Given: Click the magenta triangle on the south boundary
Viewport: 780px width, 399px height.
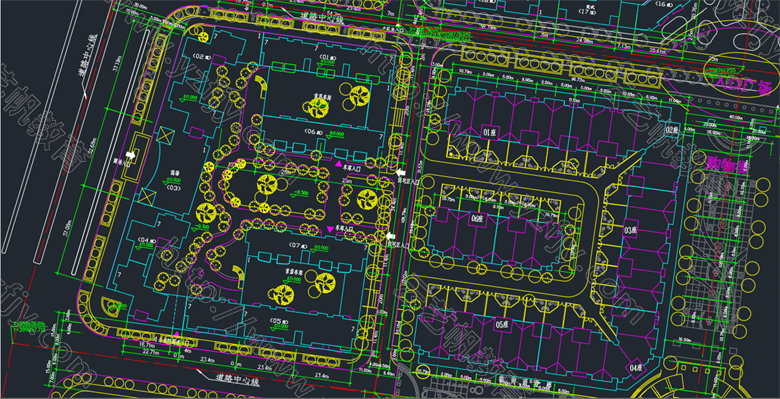Looking at the screenshot, I should click(176, 333).
